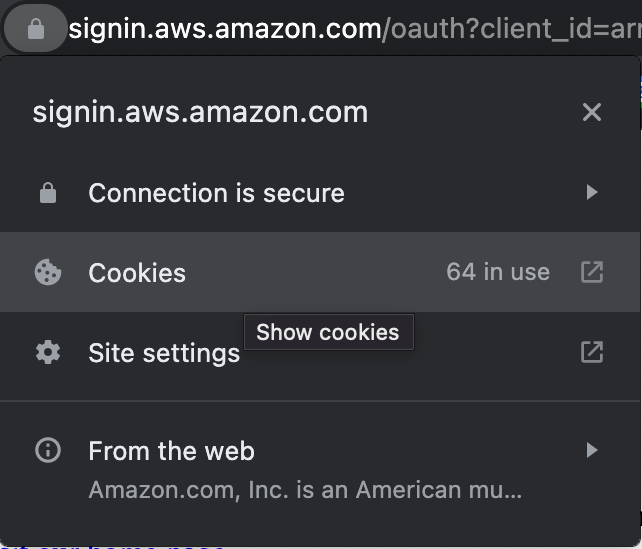Click the lock icon beside Connection is secure

click(47, 193)
